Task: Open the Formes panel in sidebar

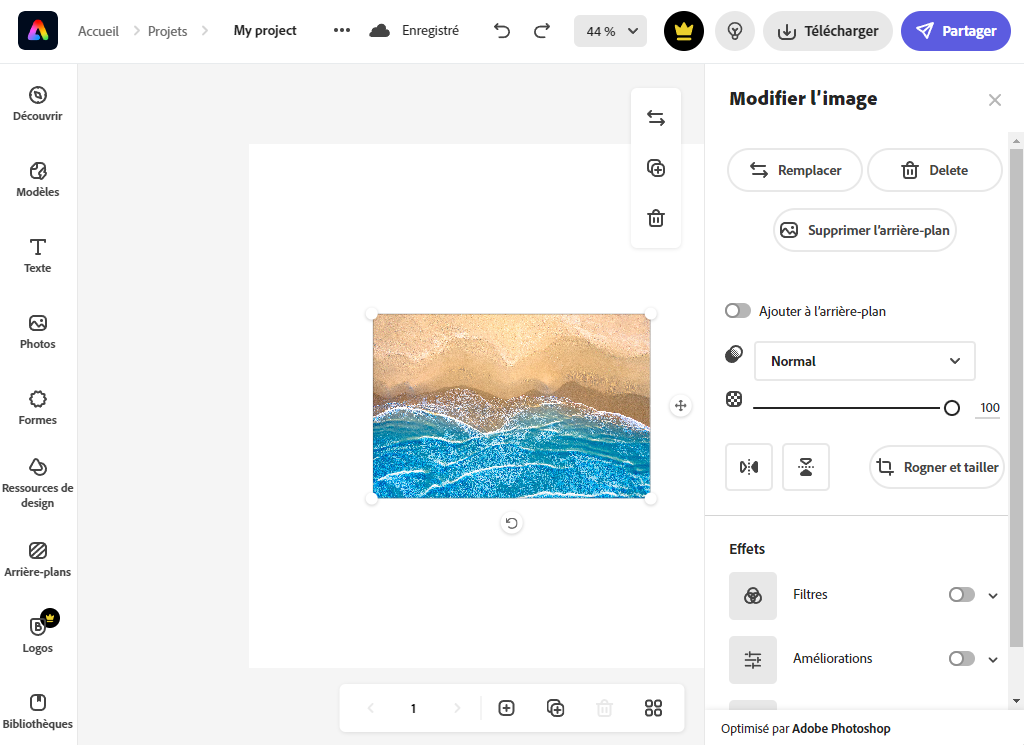Action: [x=38, y=407]
